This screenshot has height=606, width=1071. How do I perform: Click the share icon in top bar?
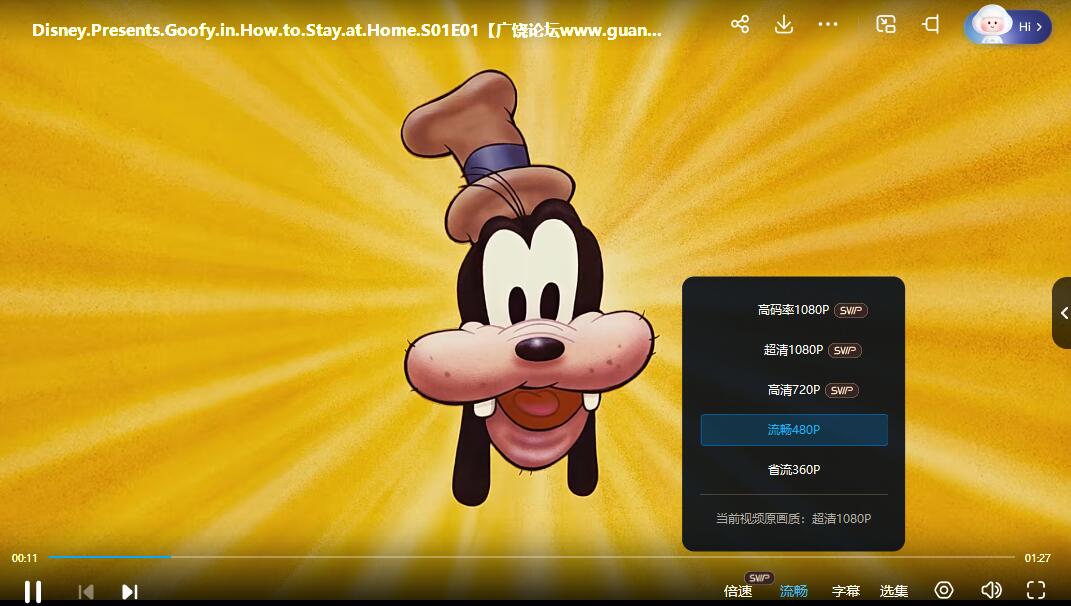coord(740,25)
